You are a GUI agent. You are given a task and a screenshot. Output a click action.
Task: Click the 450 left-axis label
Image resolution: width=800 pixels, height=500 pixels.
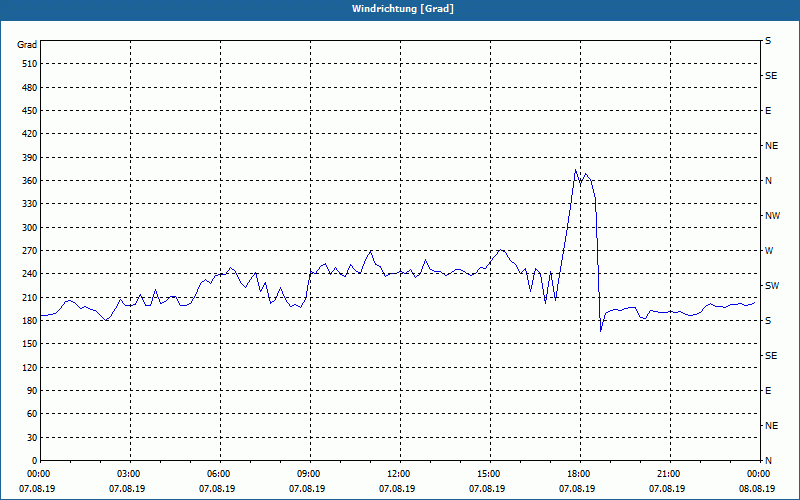30,111
